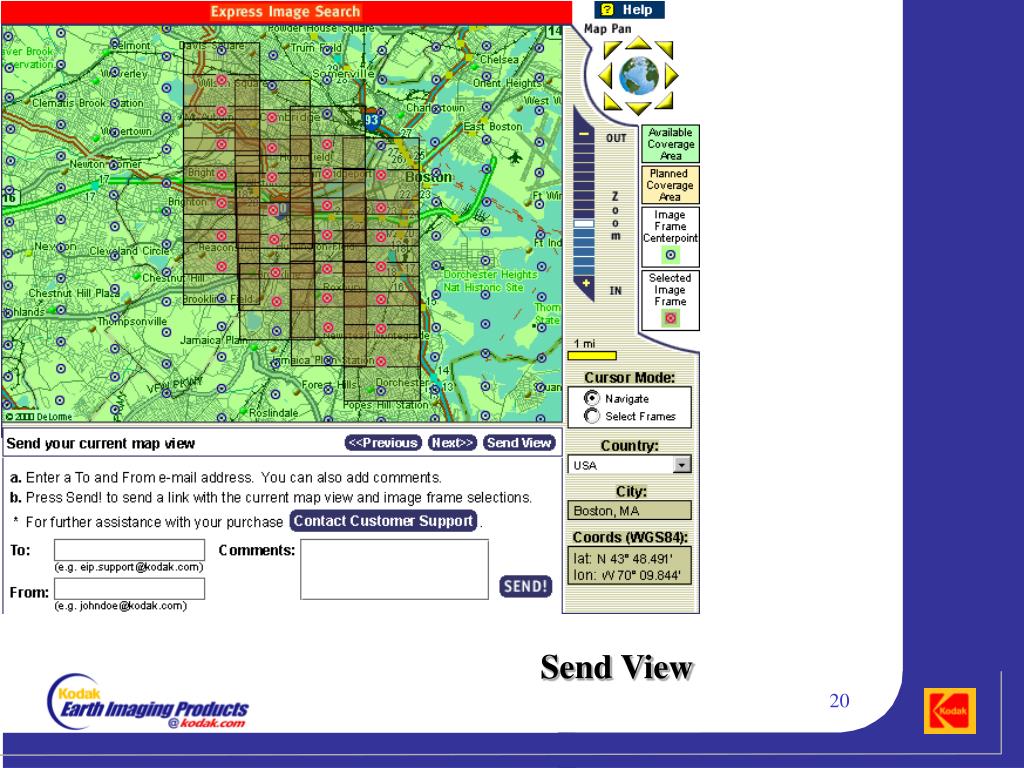This screenshot has width=1024, height=768.
Task: Click the Kodak logo in slide corner
Action: [950, 711]
